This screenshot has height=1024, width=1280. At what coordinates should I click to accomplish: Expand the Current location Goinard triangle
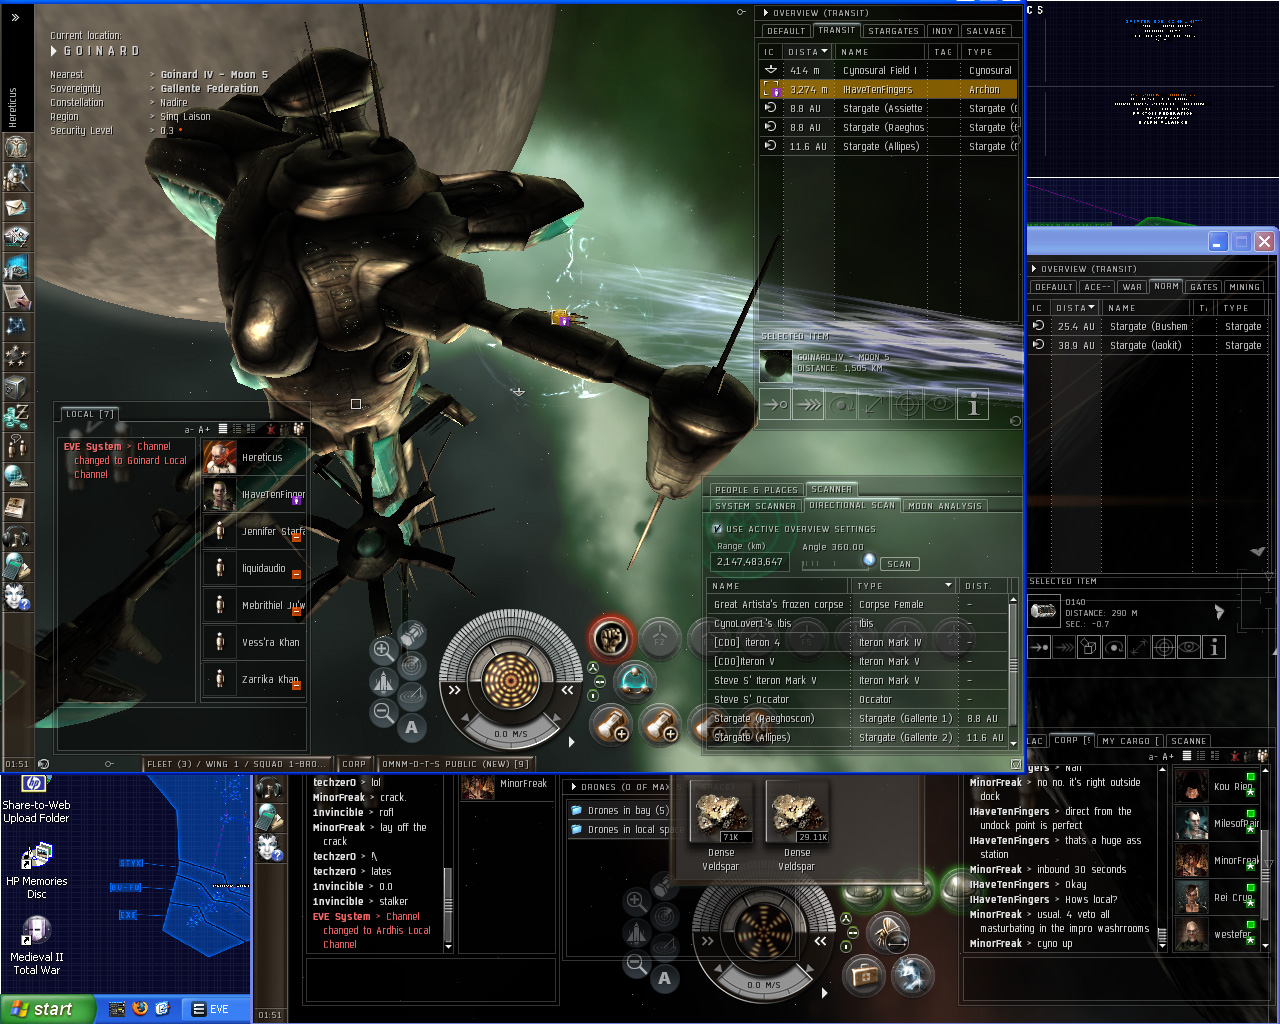(54, 51)
